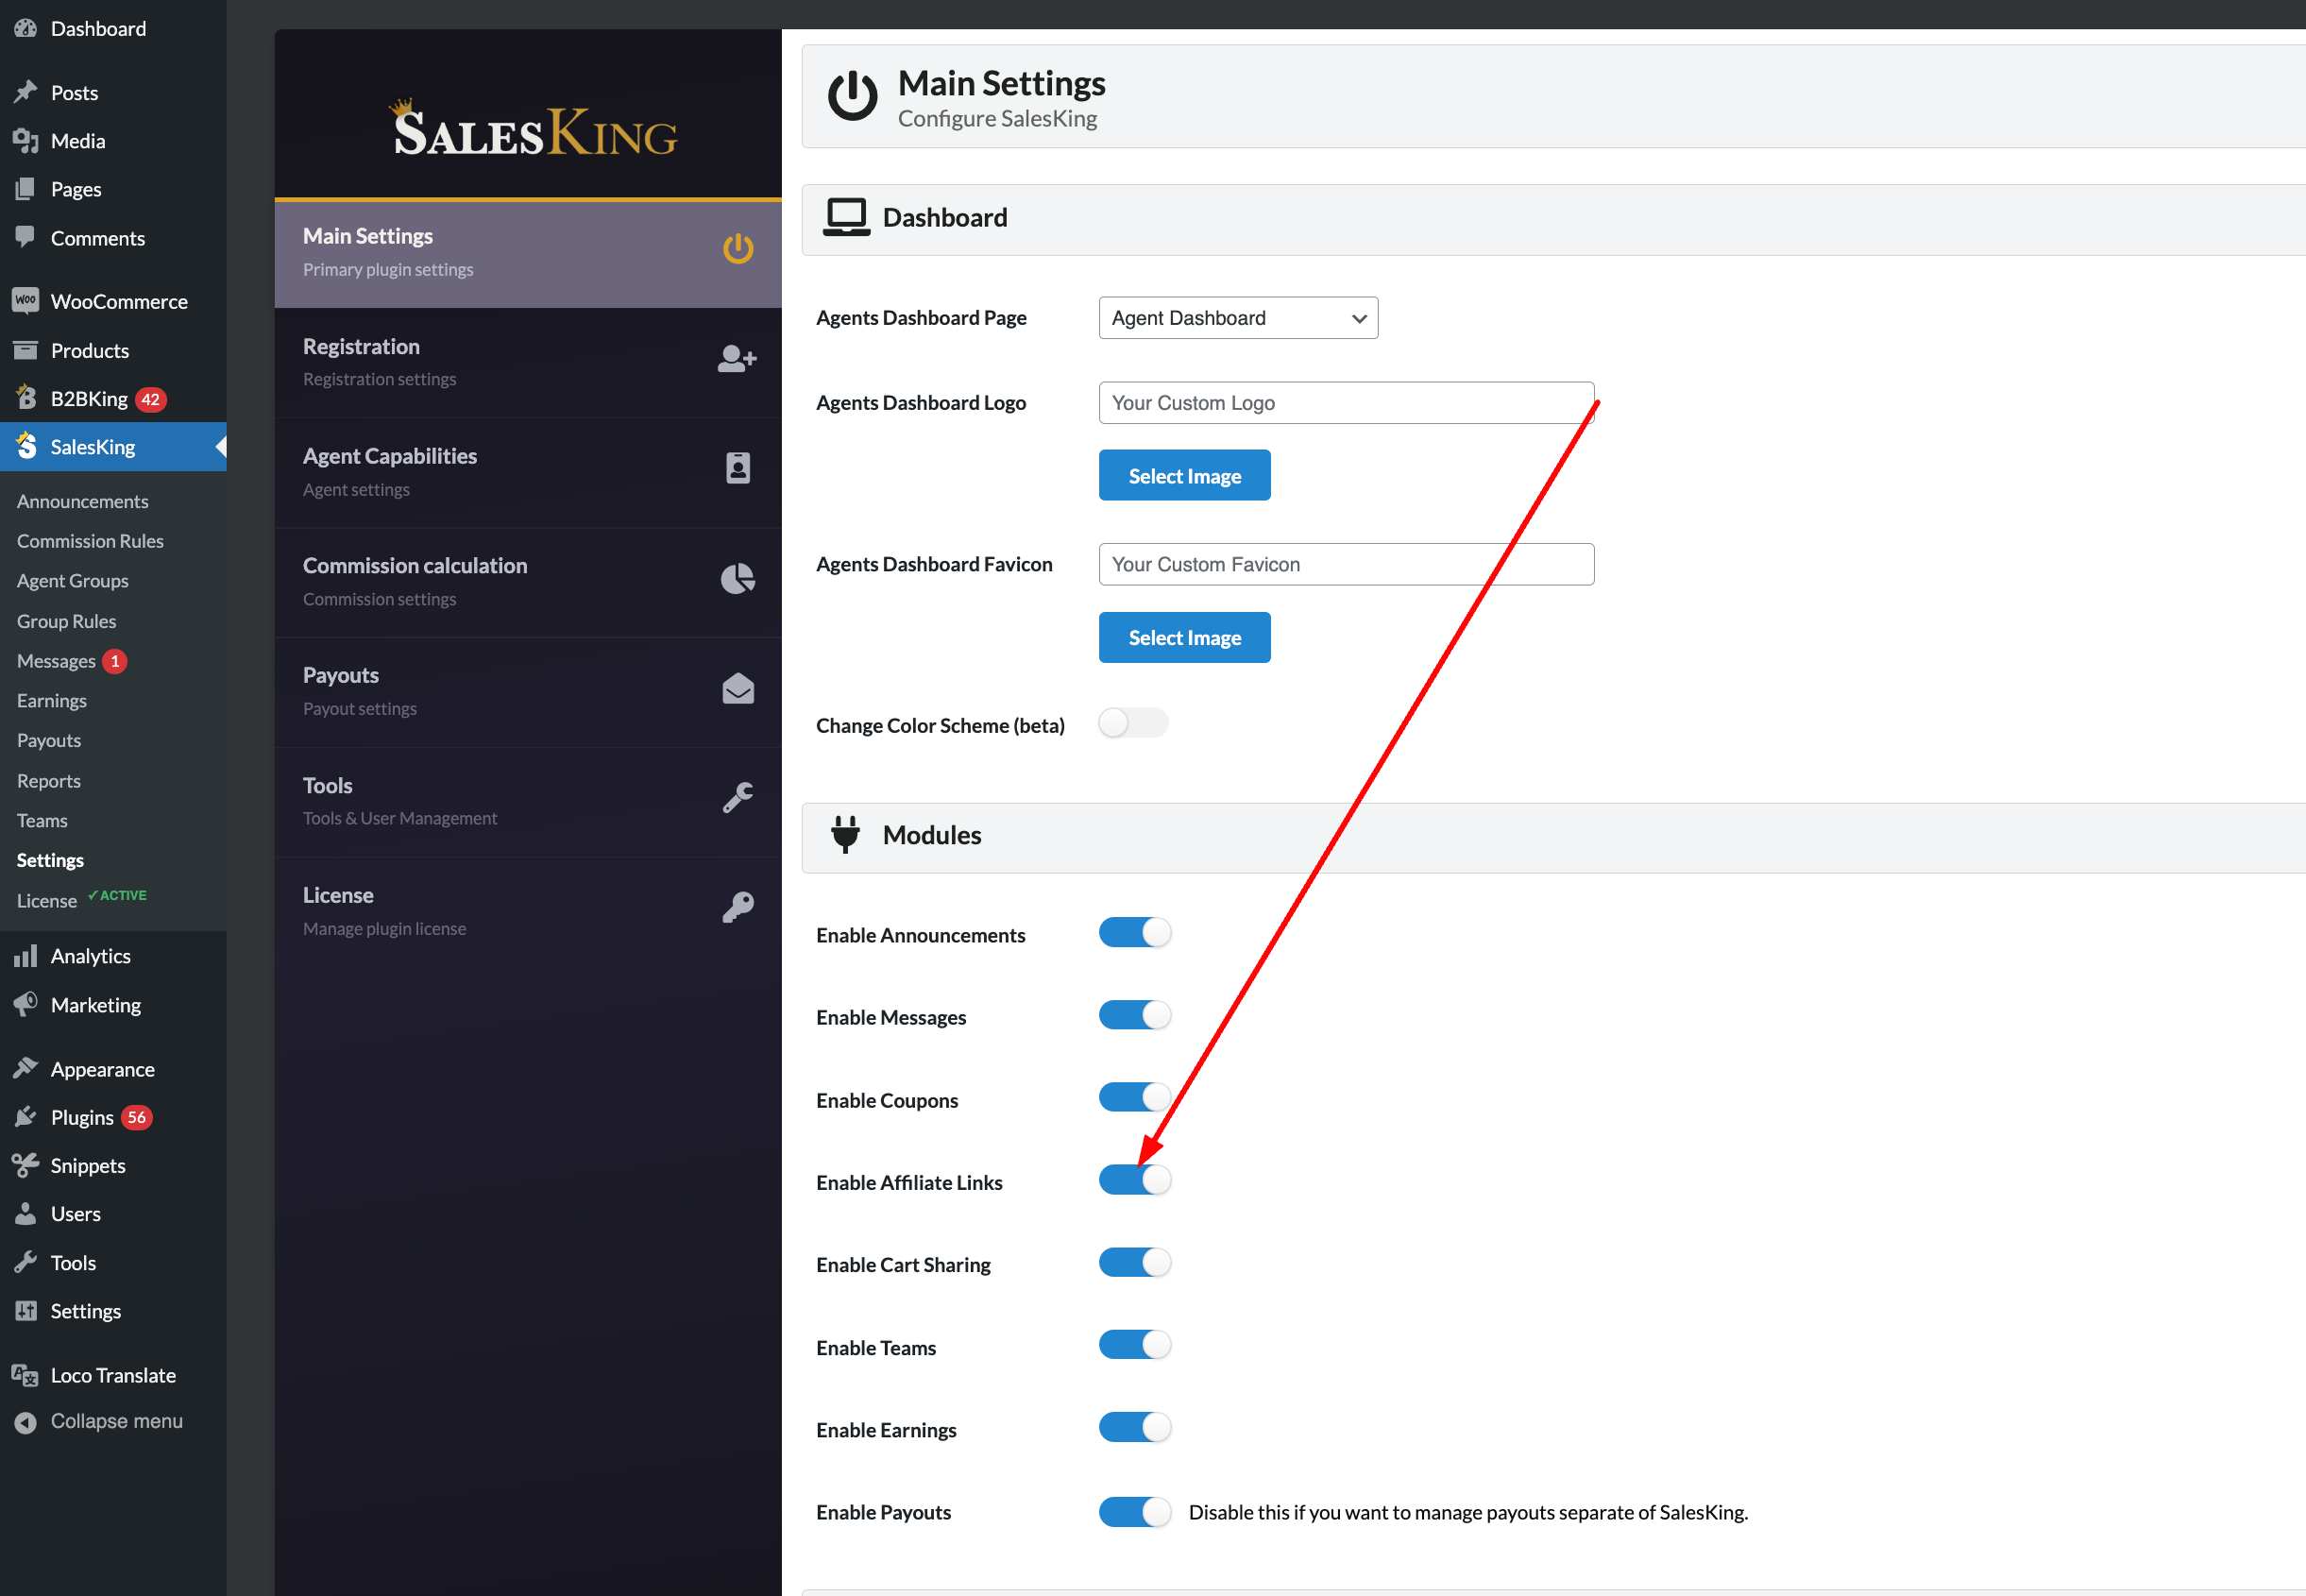Image resolution: width=2306 pixels, height=1596 pixels.
Task: Click the Marketing megaphone icon
Action: click(25, 1004)
